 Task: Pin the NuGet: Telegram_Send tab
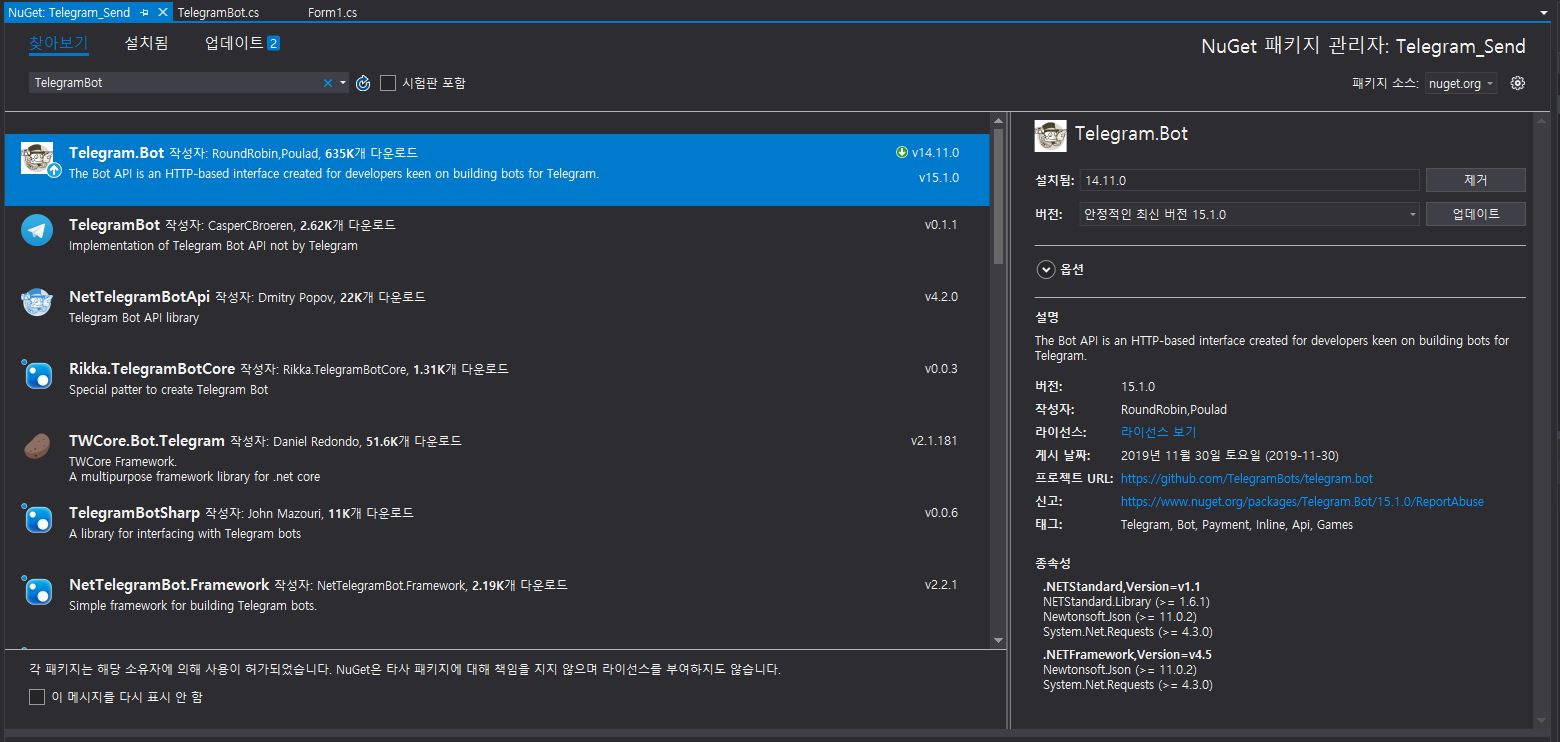click(146, 13)
